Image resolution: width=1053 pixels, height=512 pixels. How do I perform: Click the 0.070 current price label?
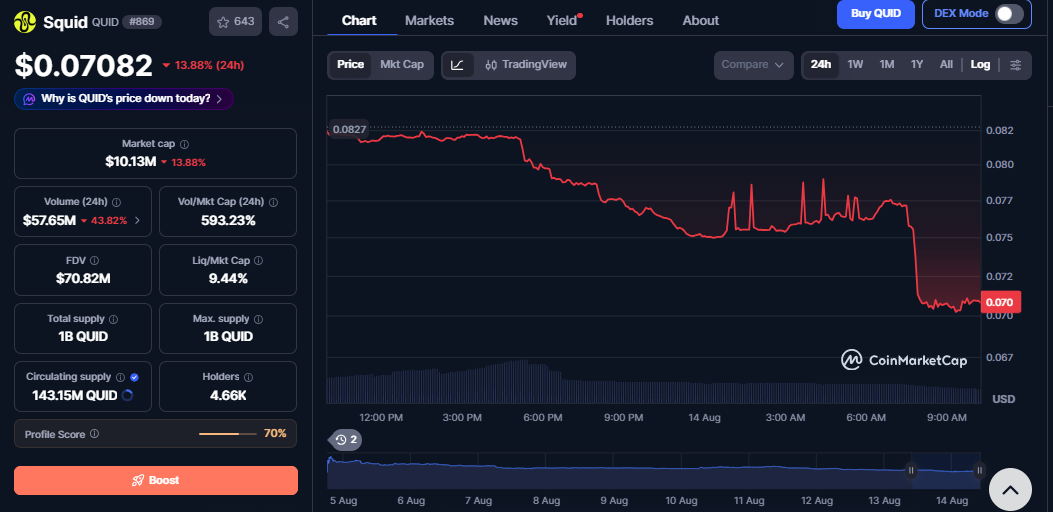click(1001, 302)
